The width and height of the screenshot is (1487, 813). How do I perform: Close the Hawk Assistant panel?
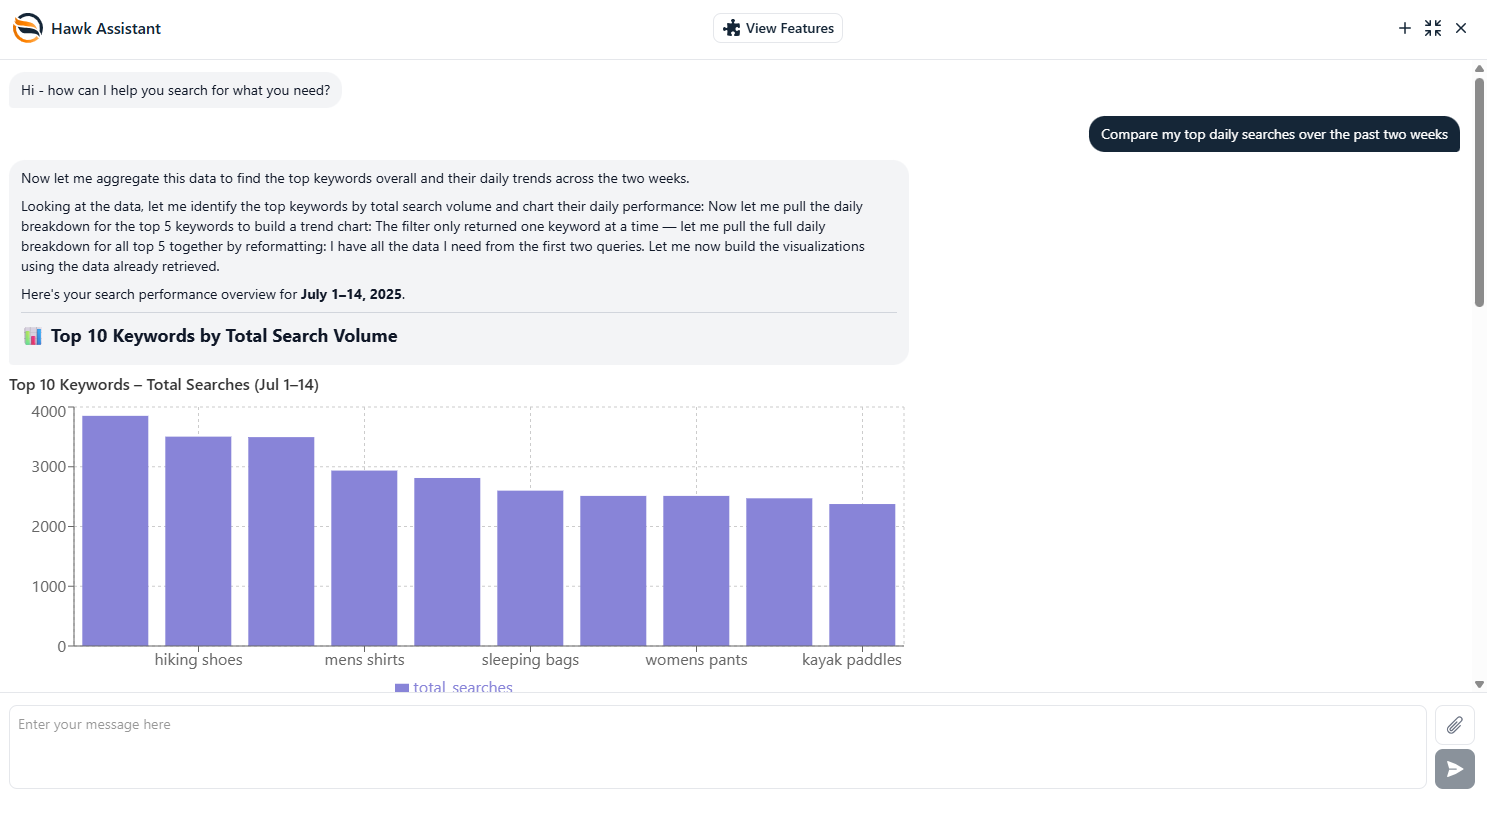[1461, 28]
